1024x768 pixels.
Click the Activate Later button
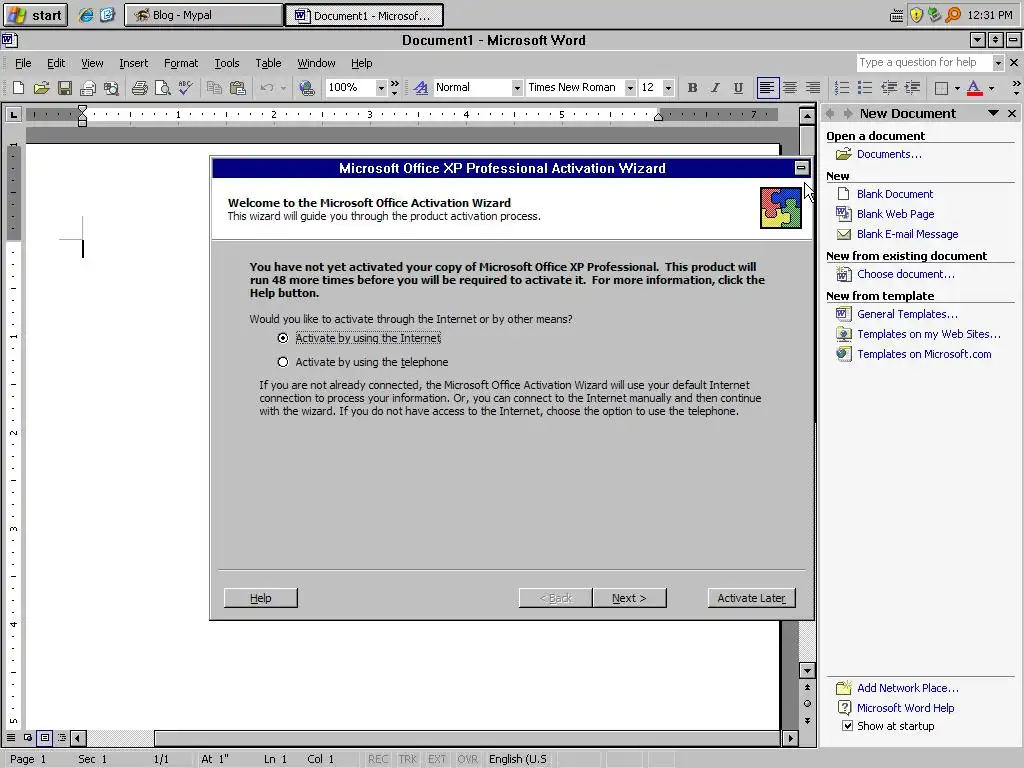pos(752,598)
